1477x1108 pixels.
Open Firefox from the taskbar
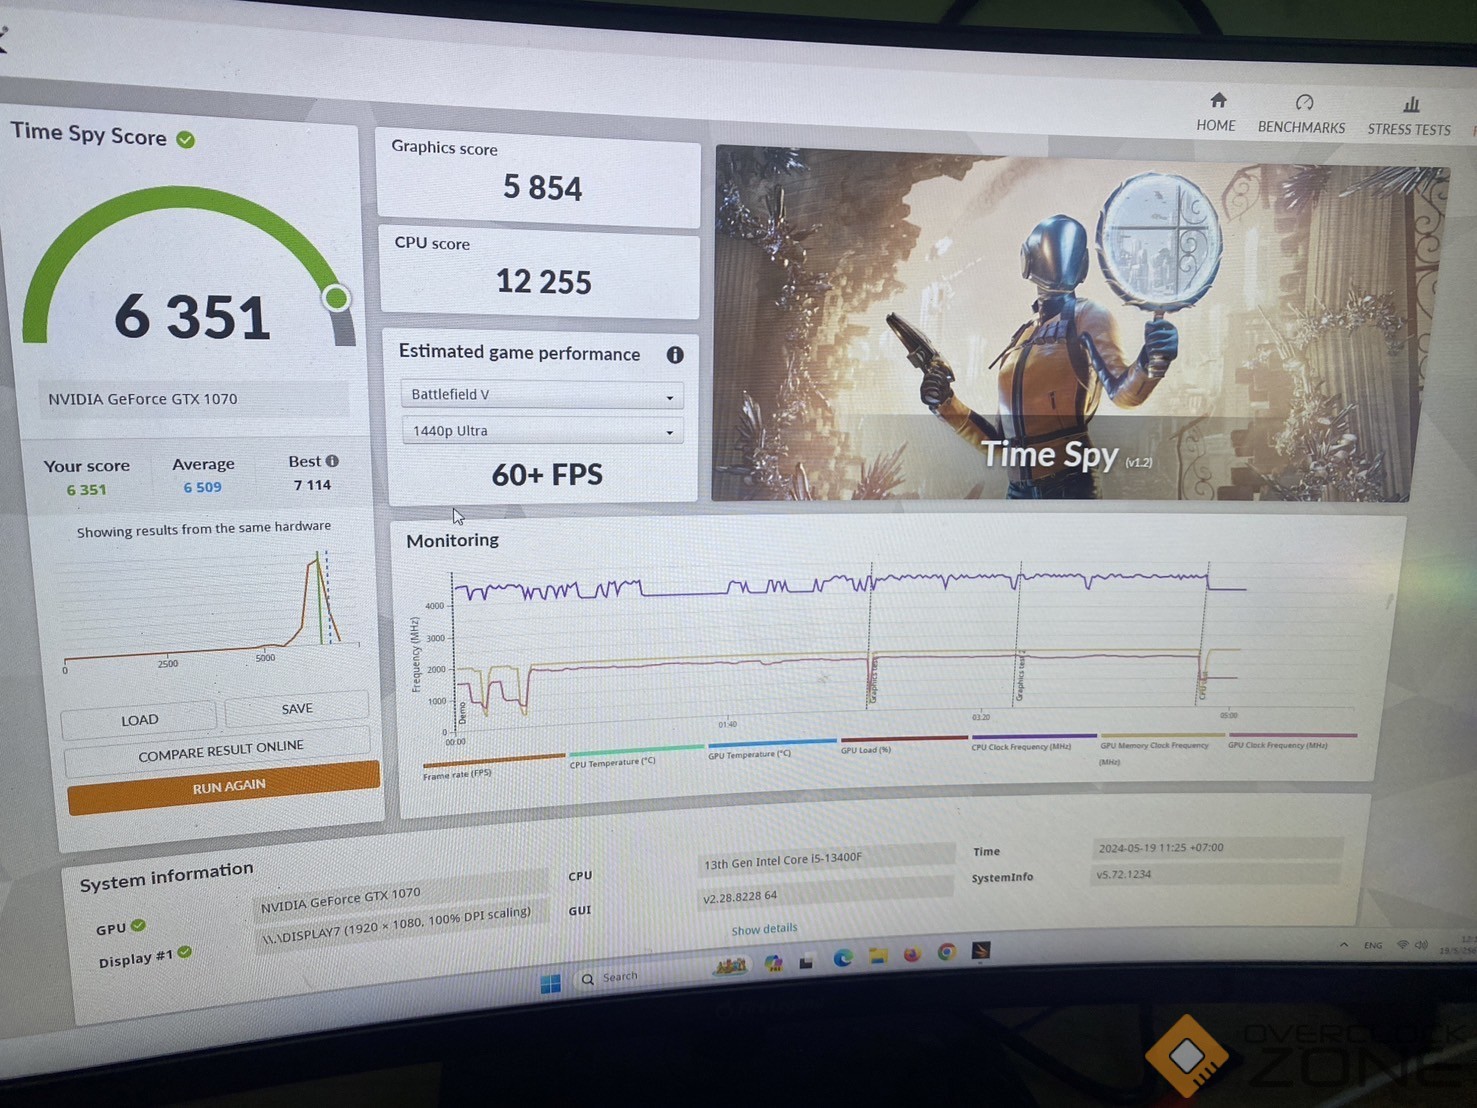pos(912,954)
